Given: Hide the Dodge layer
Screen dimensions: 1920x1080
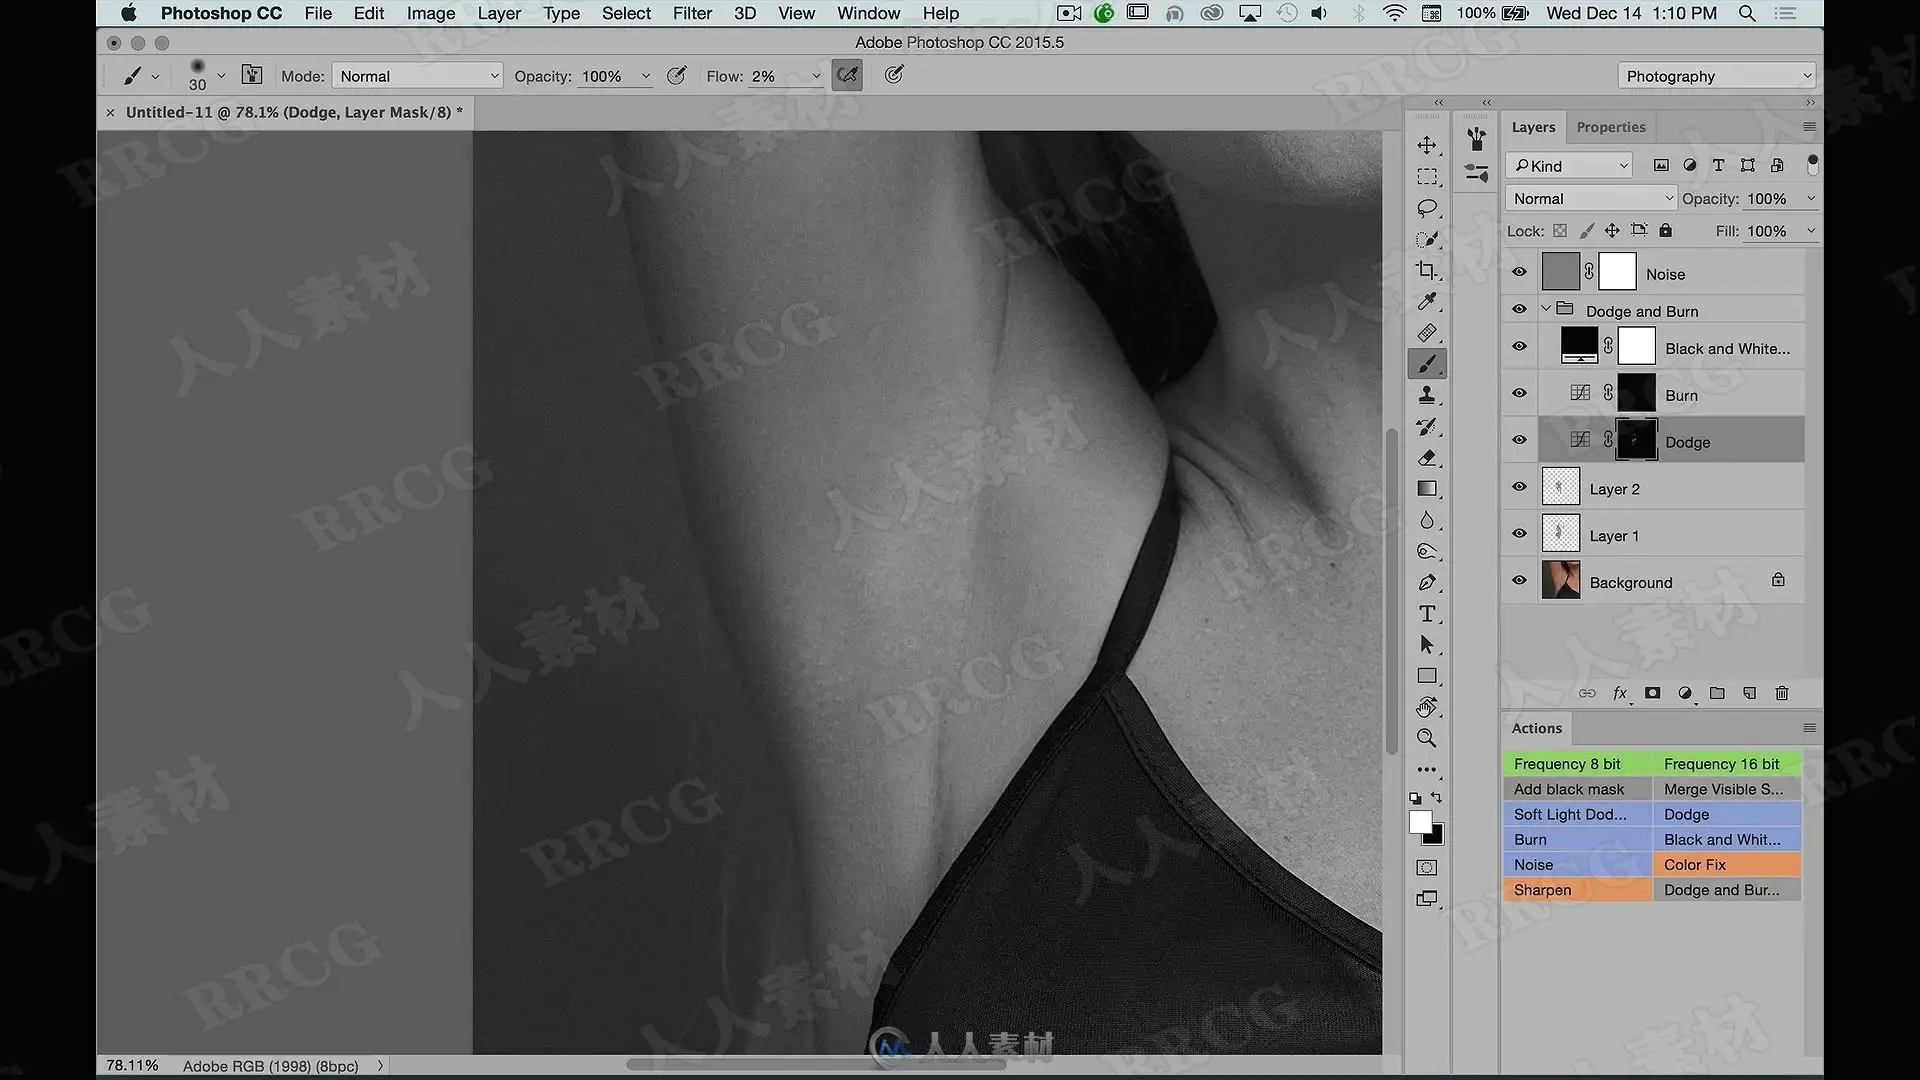Looking at the screenshot, I should coord(1519,440).
